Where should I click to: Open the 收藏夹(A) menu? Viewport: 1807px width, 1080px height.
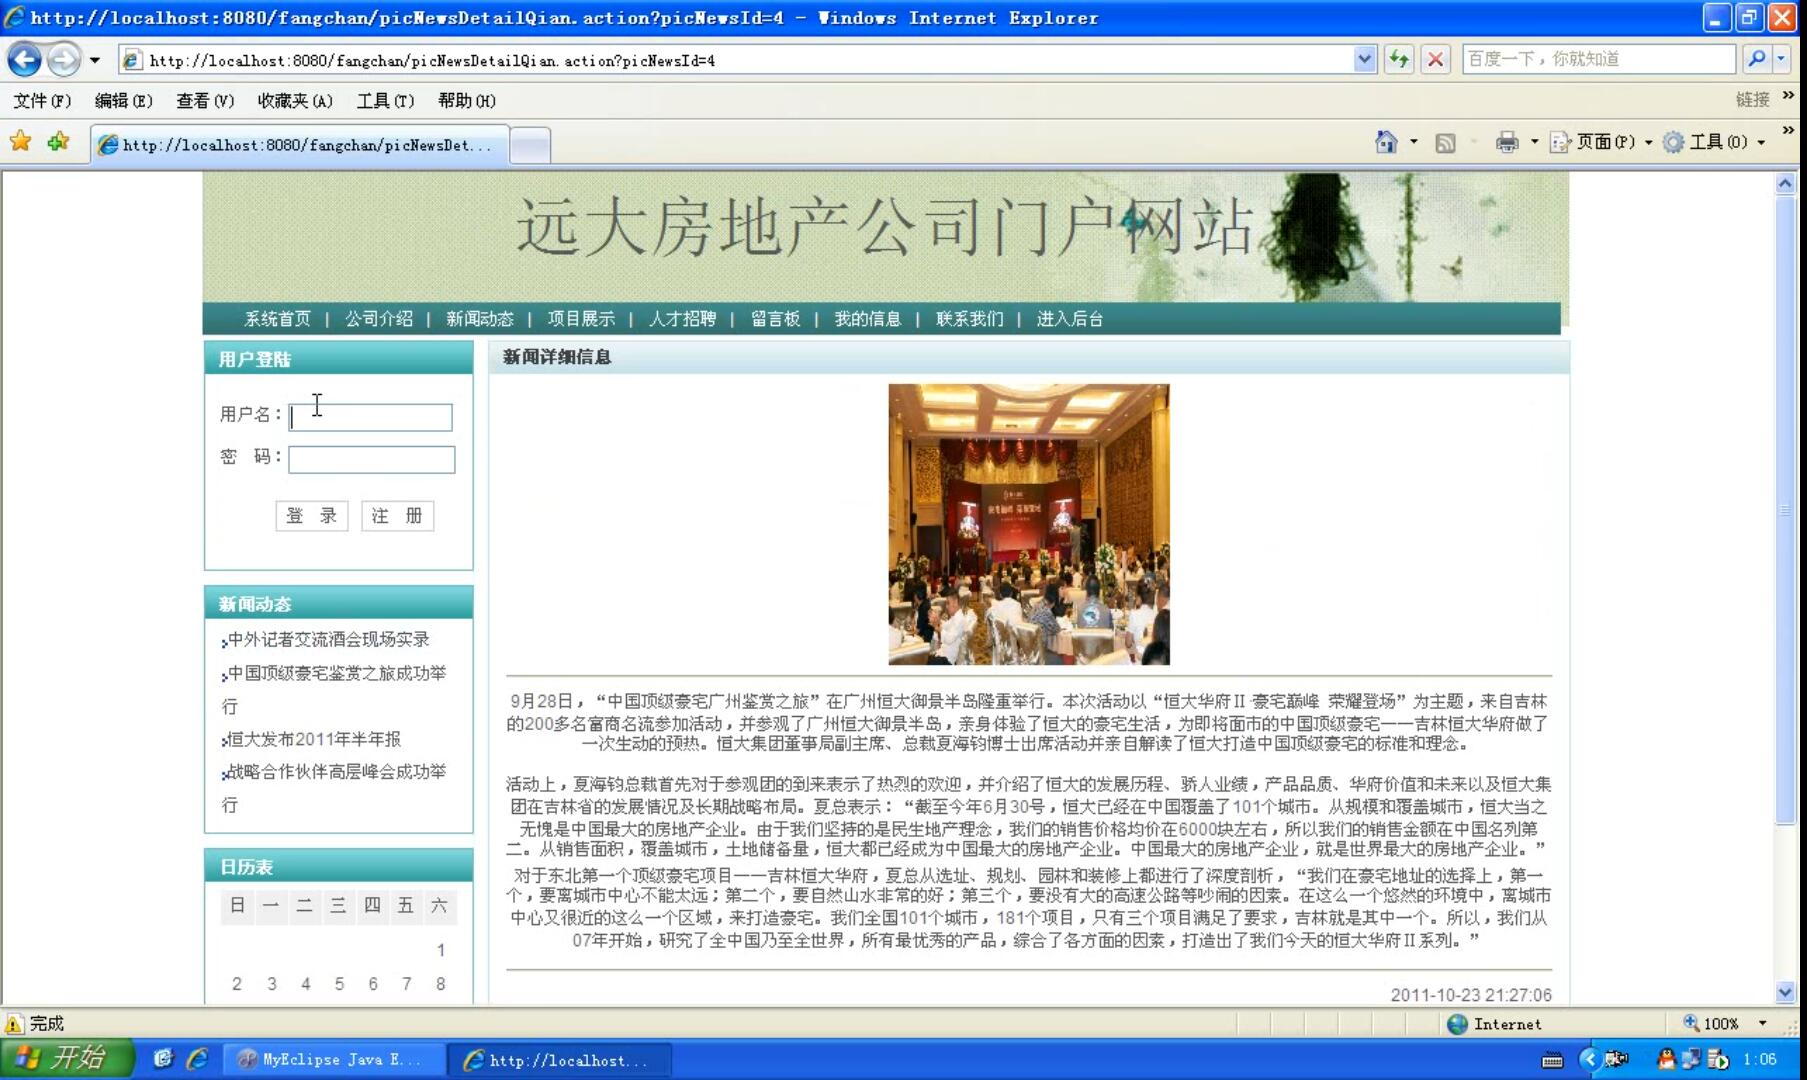pyautogui.click(x=295, y=100)
